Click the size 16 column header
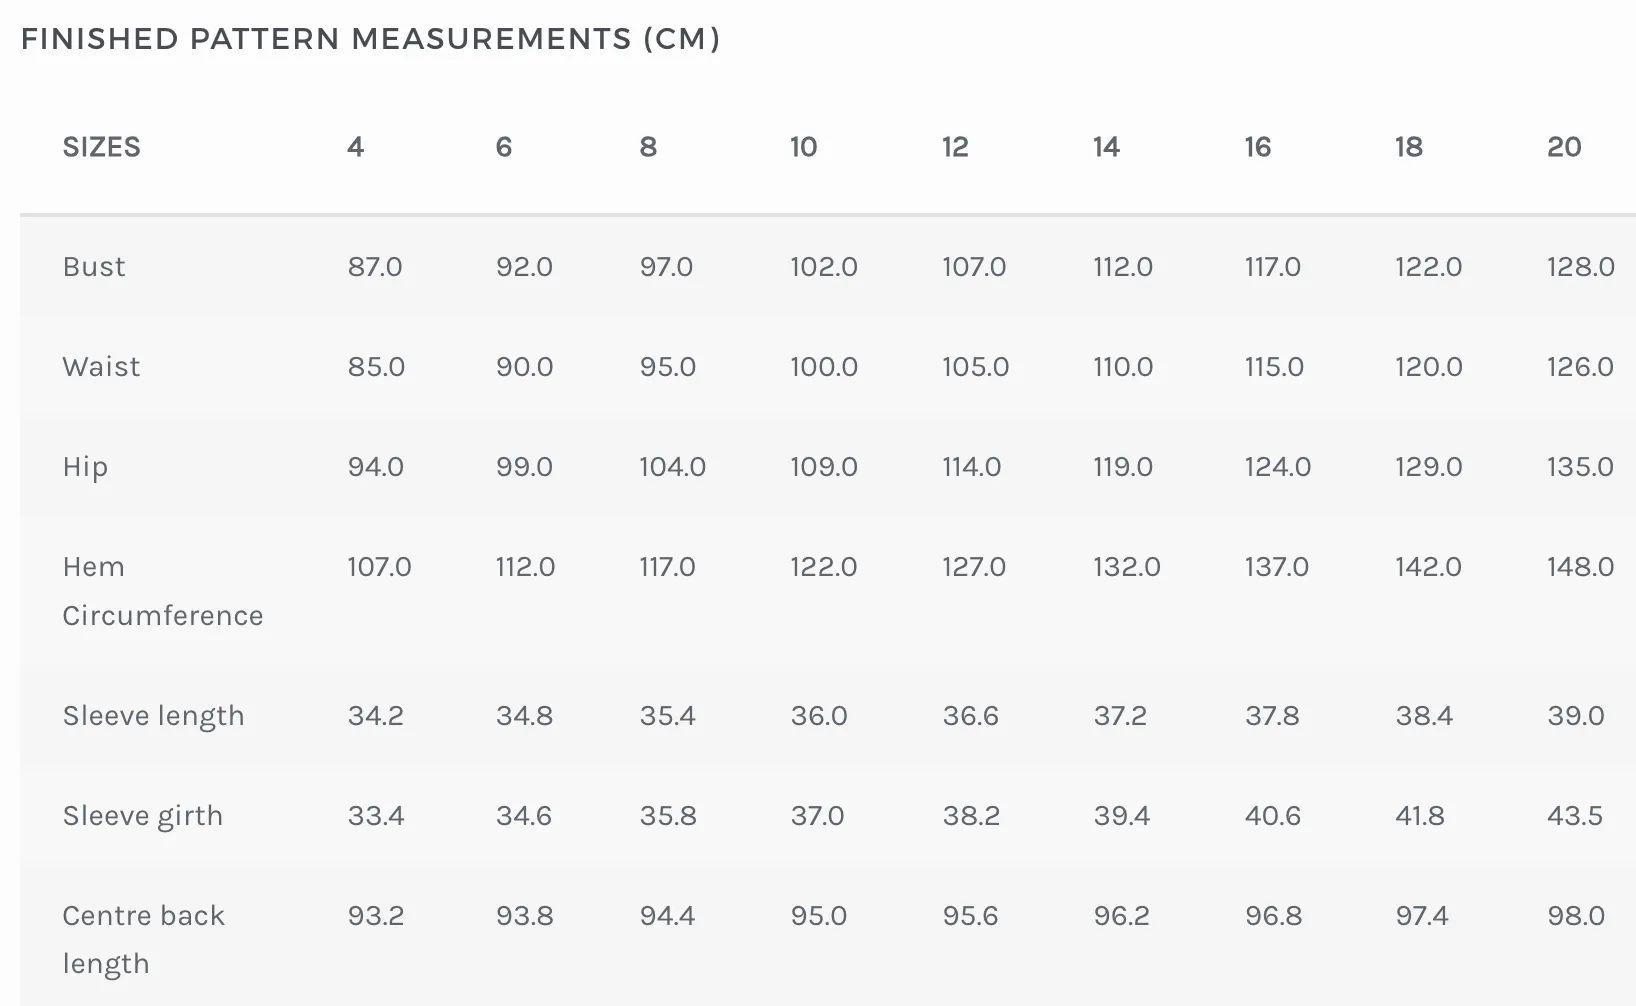Viewport: 1636px width, 1006px height. click(x=1257, y=147)
